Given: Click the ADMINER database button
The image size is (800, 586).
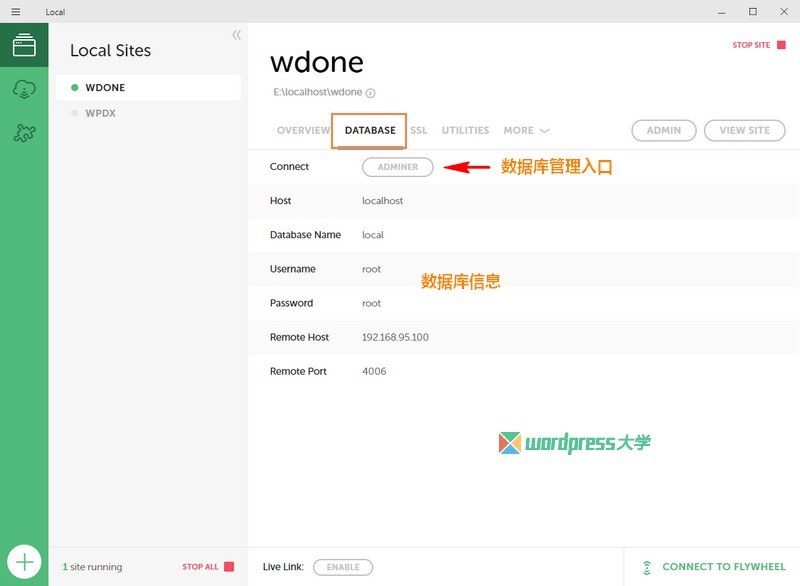Looking at the screenshot, I should tap(397, 167).
